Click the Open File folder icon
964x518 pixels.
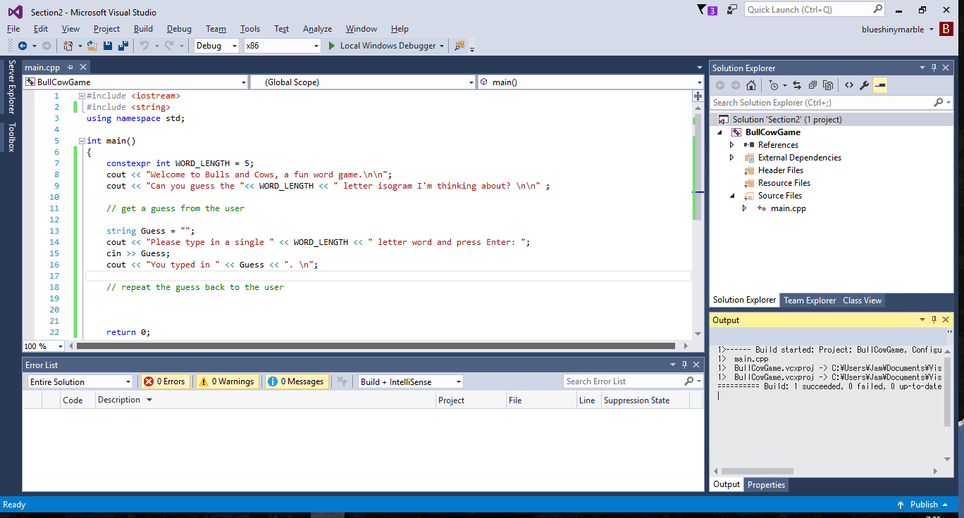pyautogui.click(x=92, y=45)
